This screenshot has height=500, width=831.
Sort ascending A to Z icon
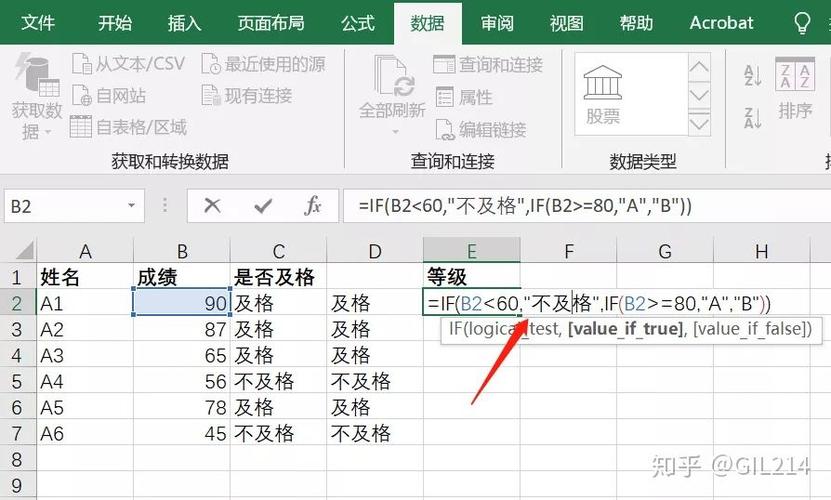[752, 75]
